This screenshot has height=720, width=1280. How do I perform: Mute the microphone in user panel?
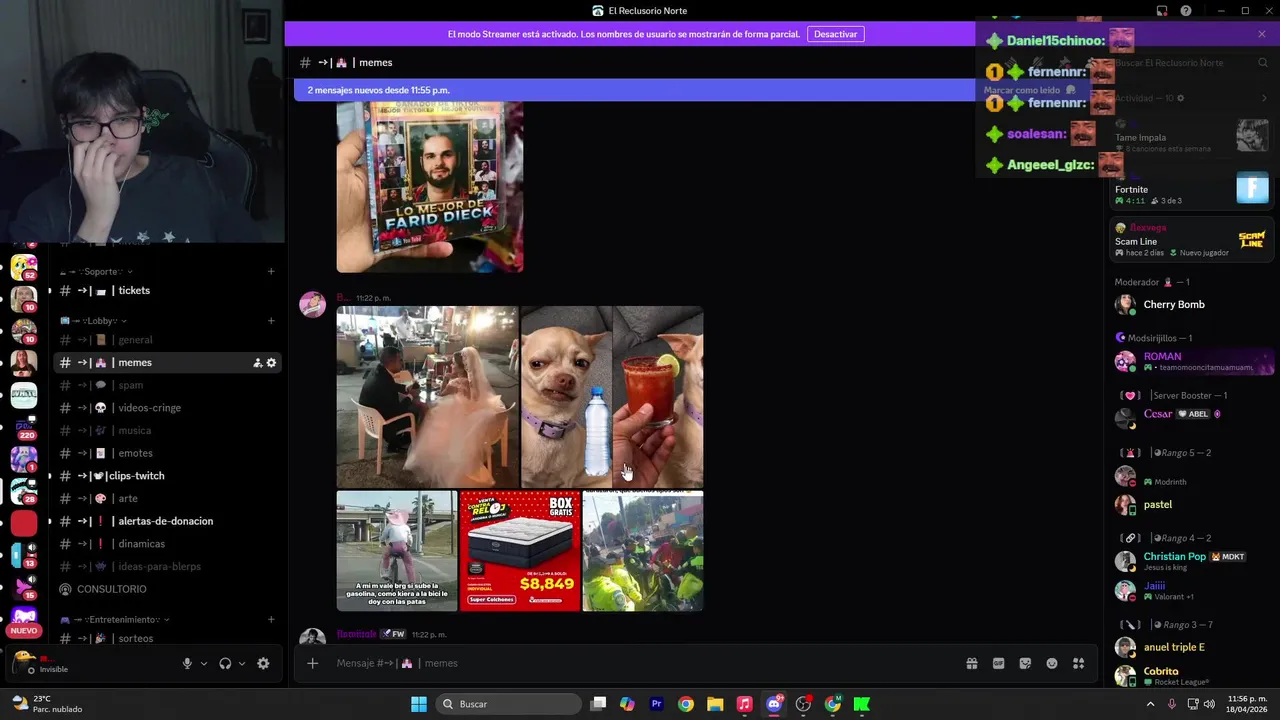187,663
